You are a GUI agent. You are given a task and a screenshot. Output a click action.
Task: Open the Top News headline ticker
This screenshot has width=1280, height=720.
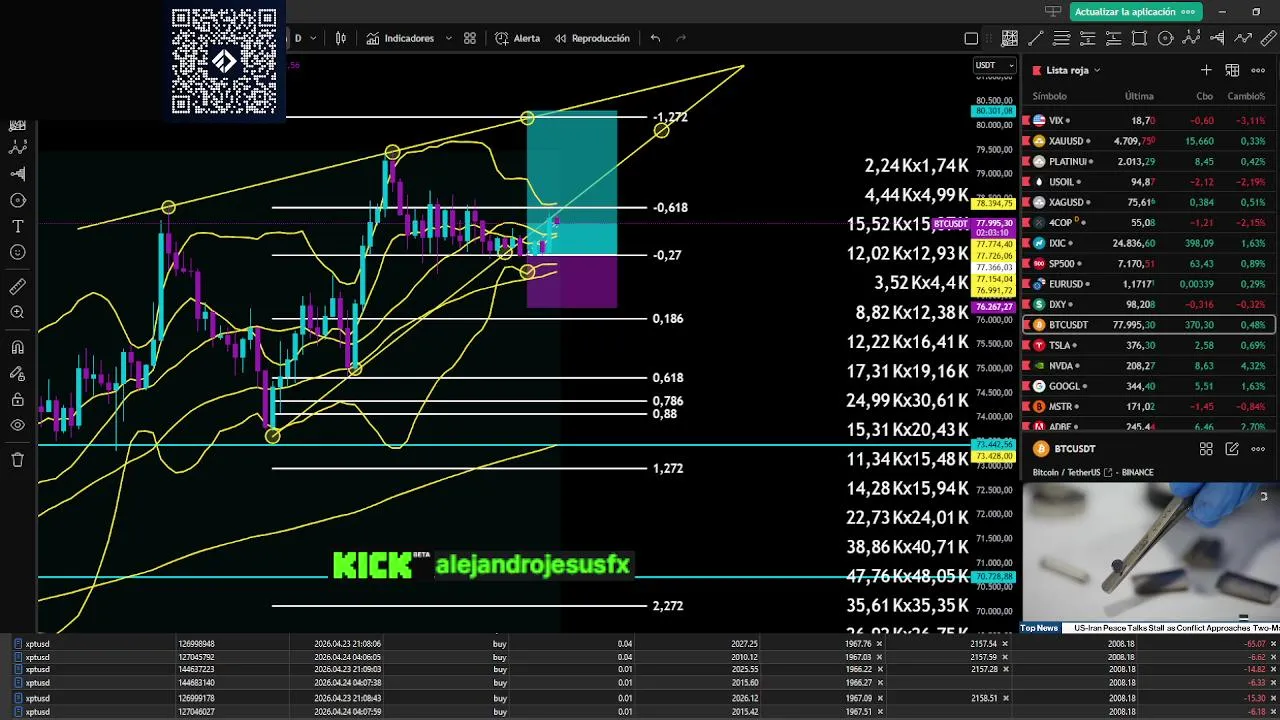1149,628
